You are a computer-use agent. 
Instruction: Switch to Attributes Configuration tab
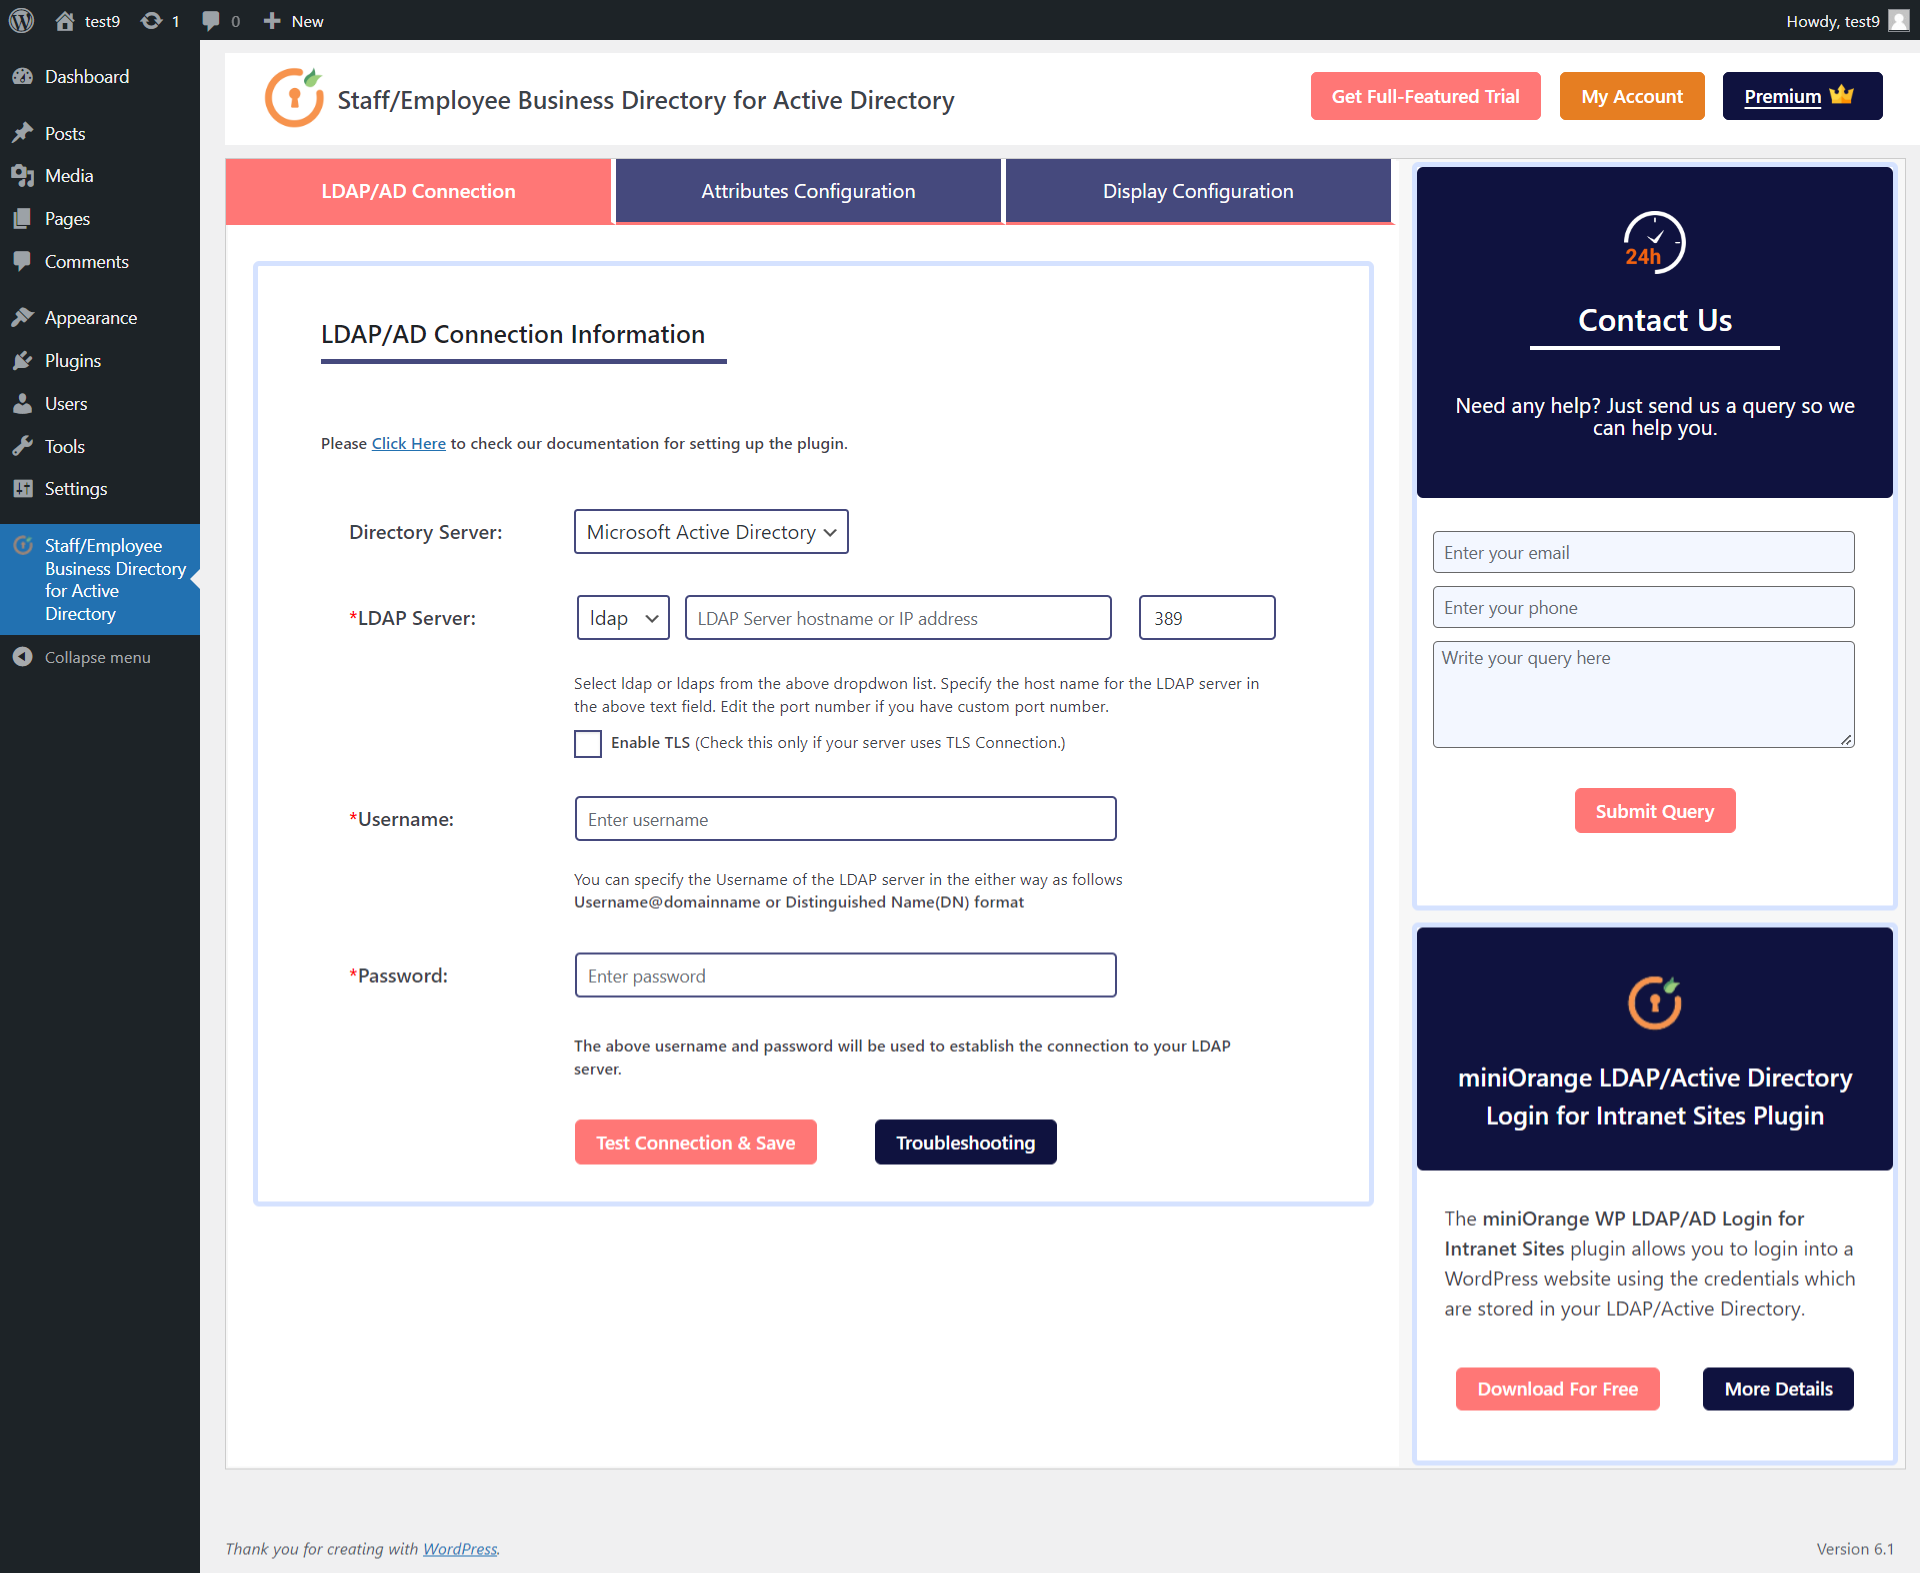click(x=805, y=190)
